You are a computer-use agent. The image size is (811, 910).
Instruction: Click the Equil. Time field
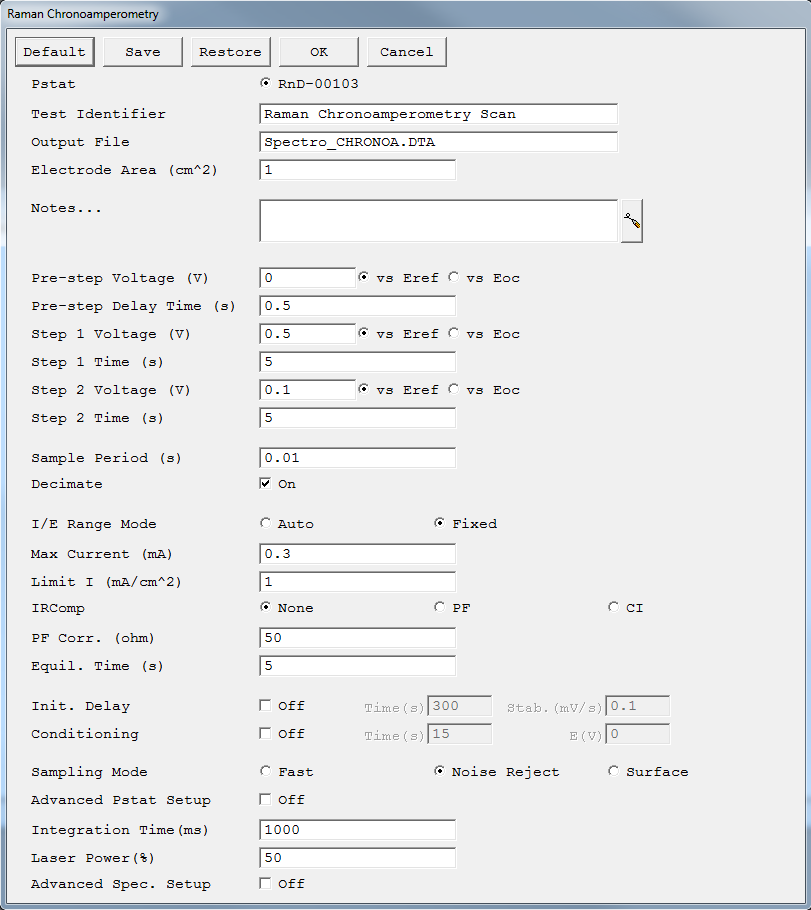pos(358,666)
